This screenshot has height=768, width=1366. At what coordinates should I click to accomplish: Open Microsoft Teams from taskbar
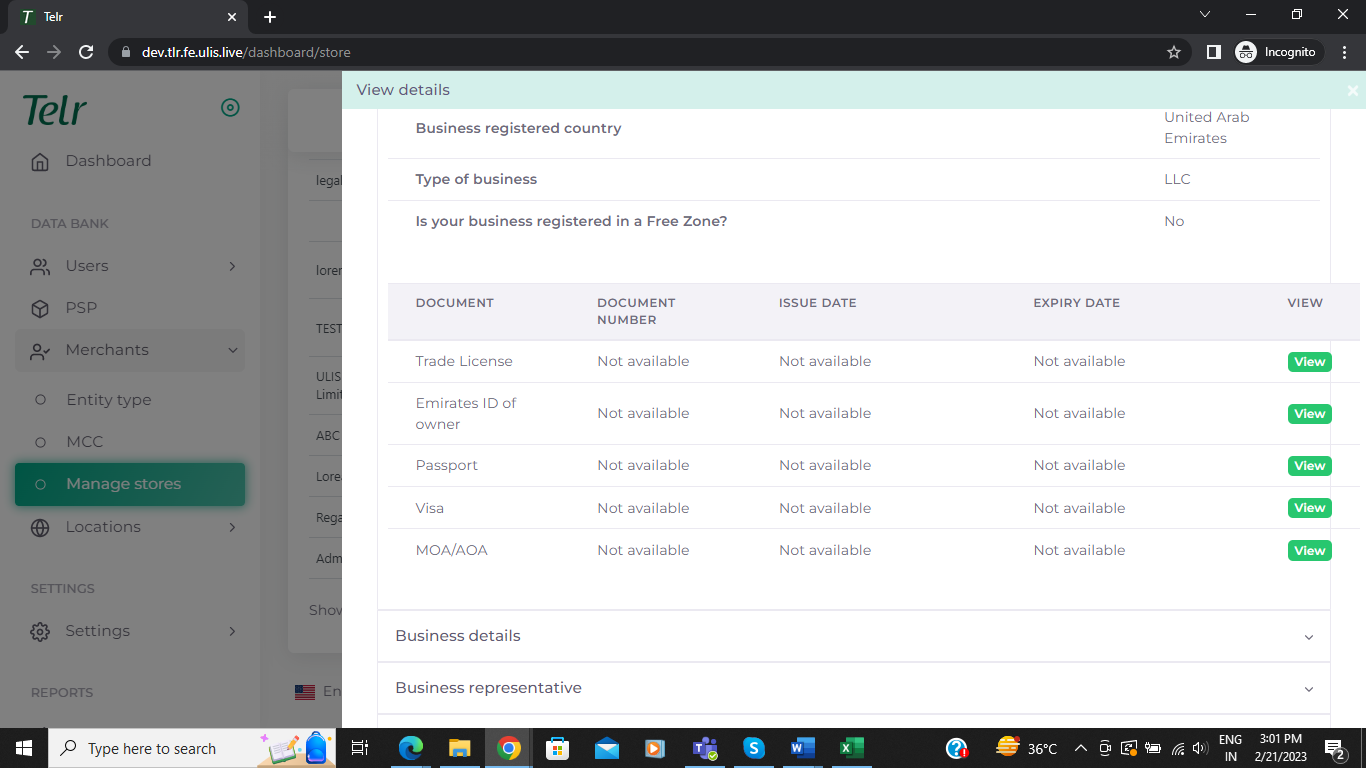tap(705, 748)
